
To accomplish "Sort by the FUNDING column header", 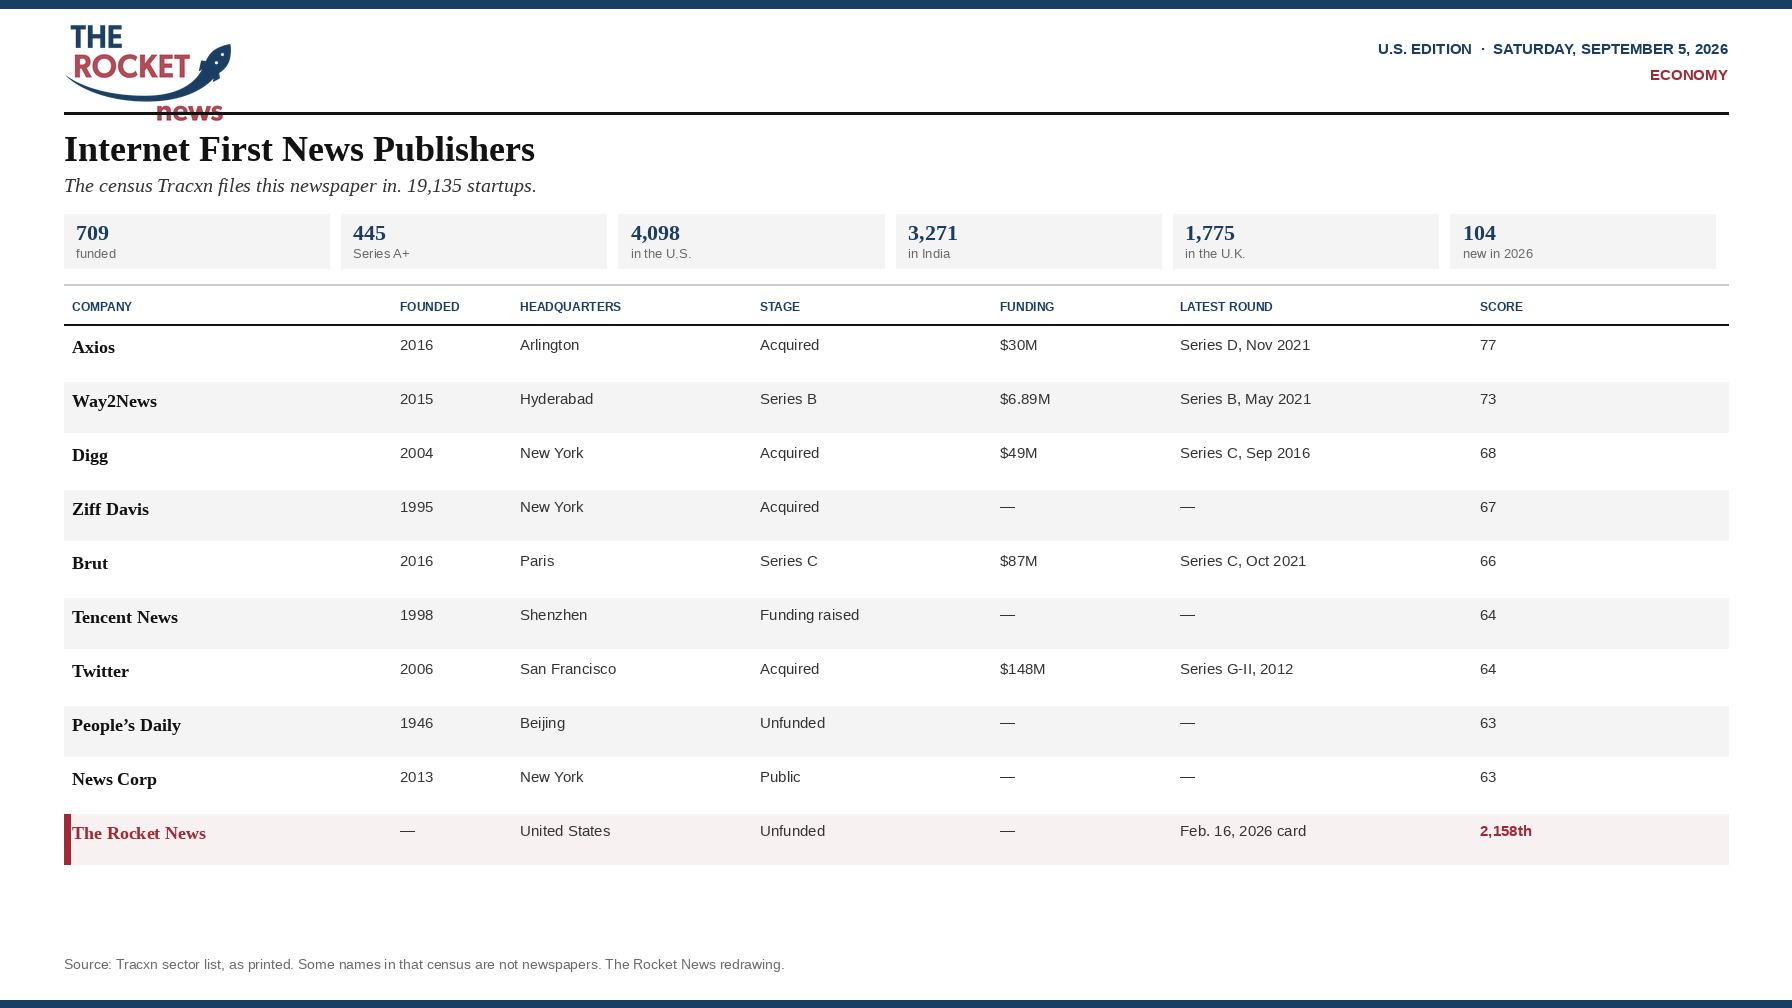I will tap(1027, 307).
